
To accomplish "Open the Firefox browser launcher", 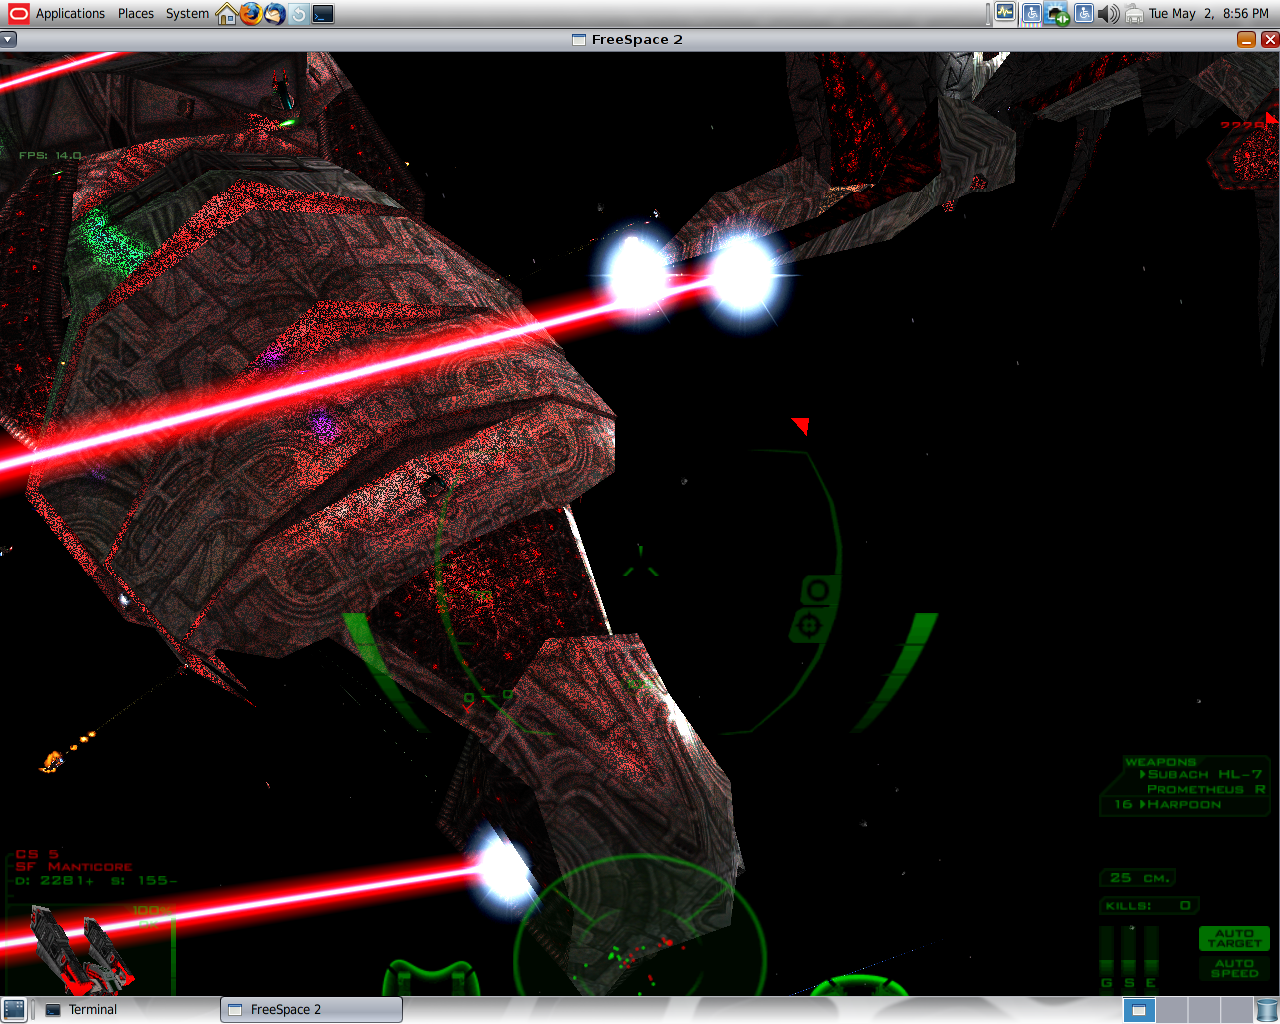I will pyautogui.click(x=251, y=14).
